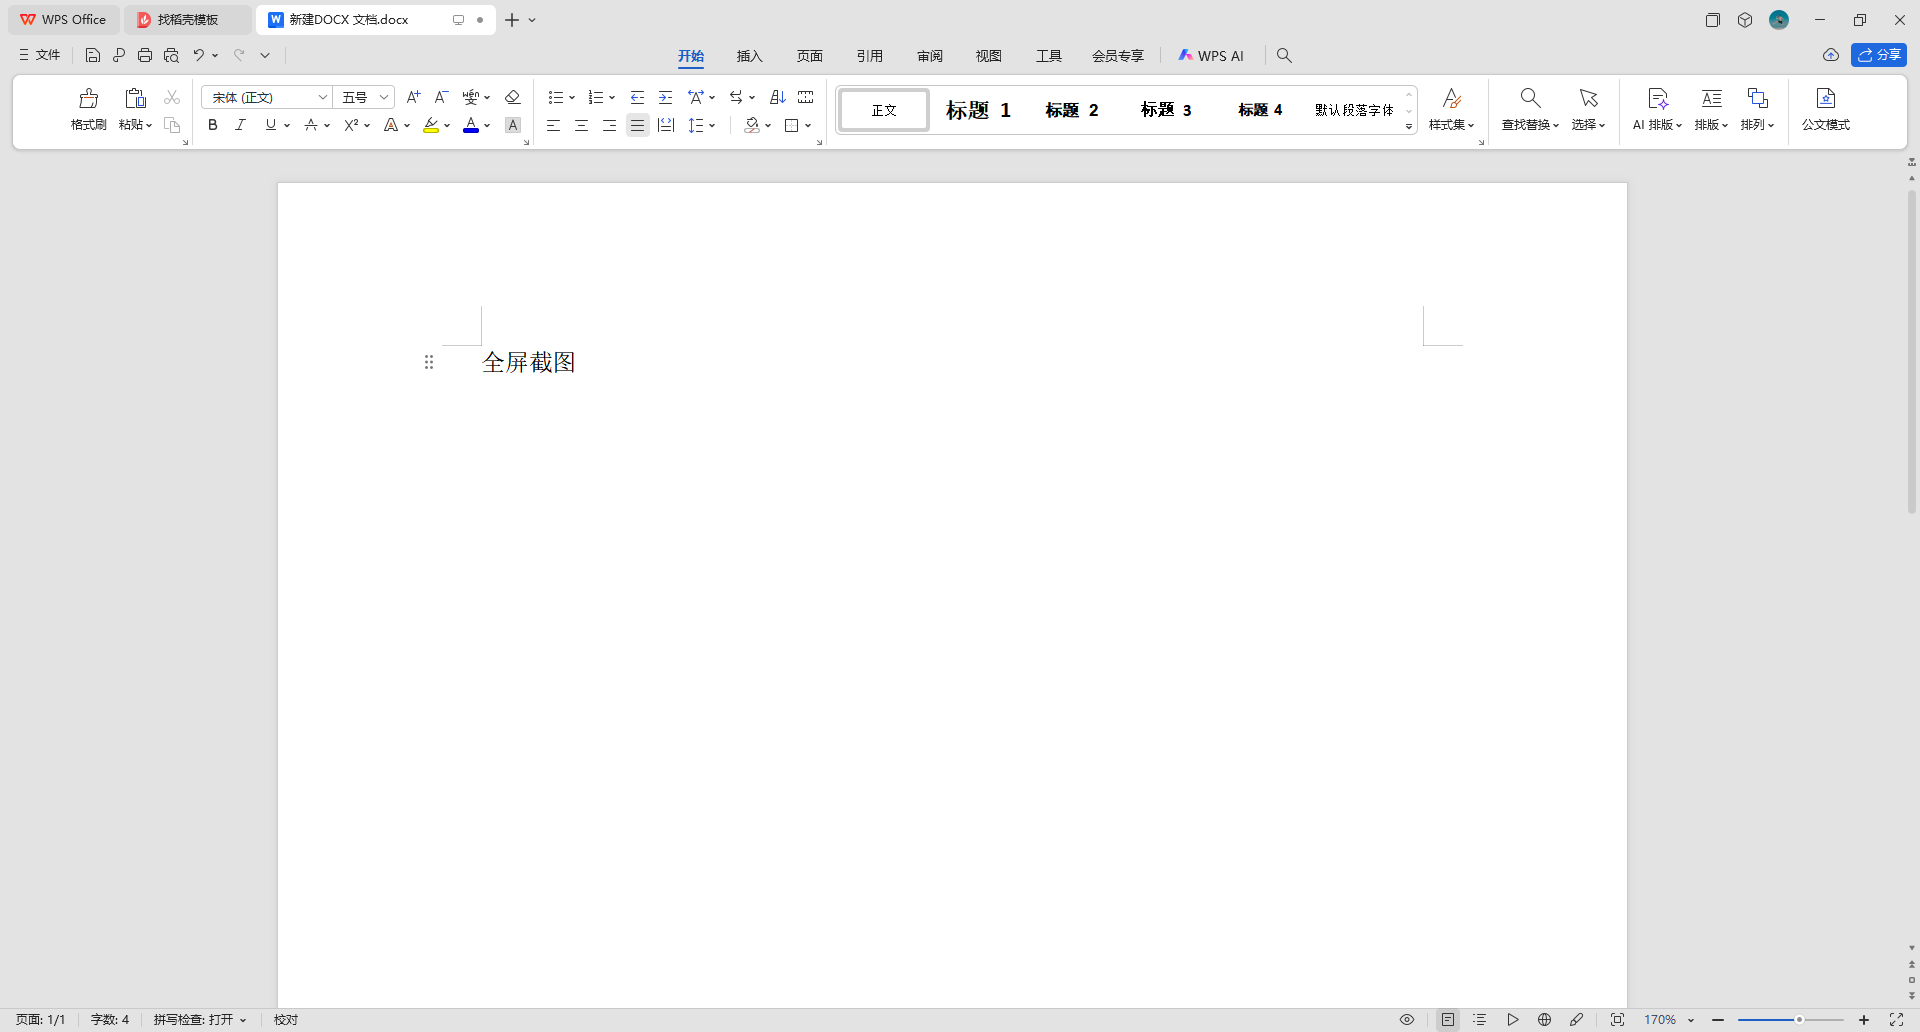Decrease font size with A- icon

coord(441,97)
